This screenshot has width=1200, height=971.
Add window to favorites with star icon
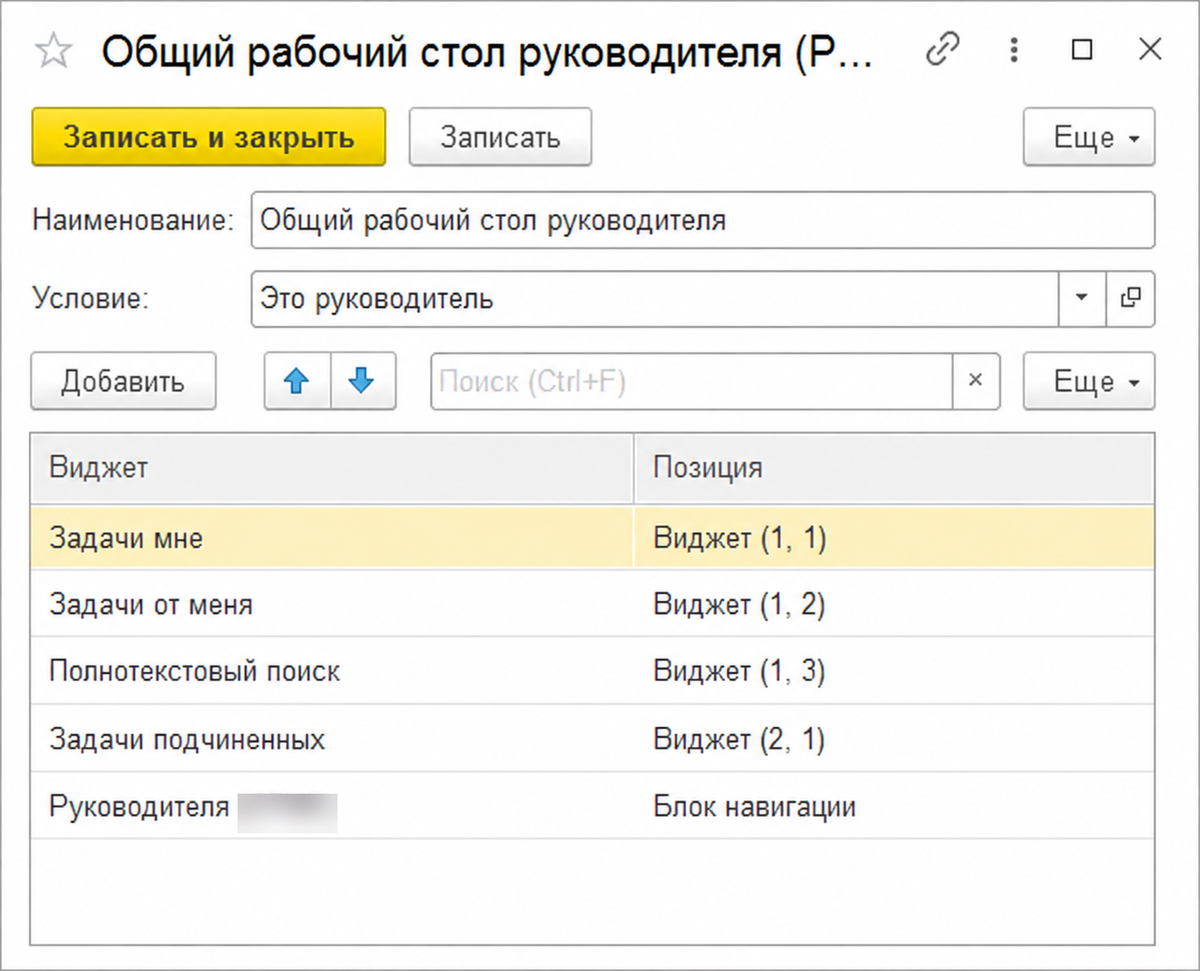(53, 51)
